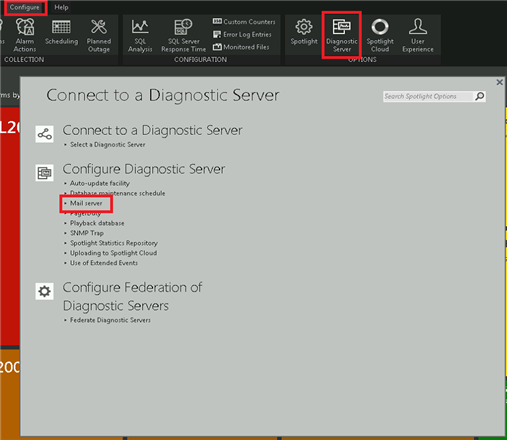Open the Scheduling calendar tool

point(61,32)
